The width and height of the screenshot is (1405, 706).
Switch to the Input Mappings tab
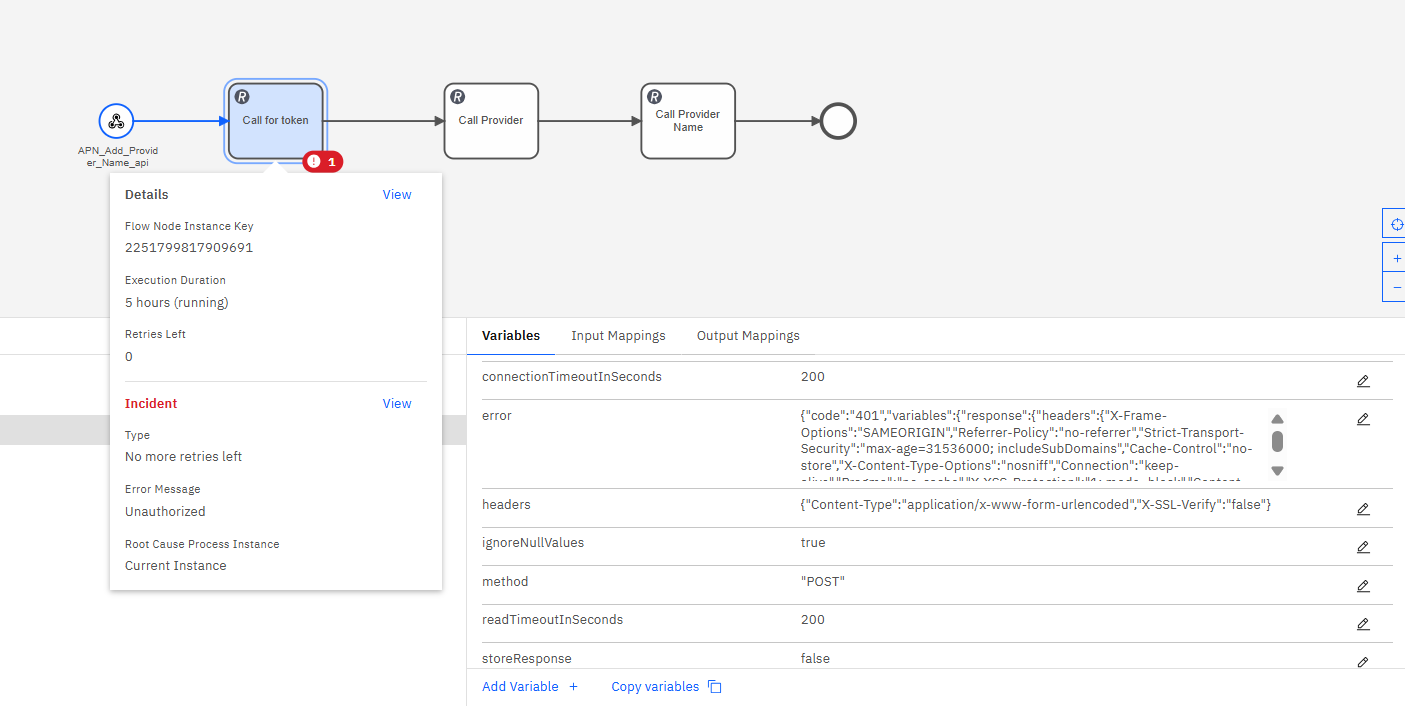pos(618,335)
